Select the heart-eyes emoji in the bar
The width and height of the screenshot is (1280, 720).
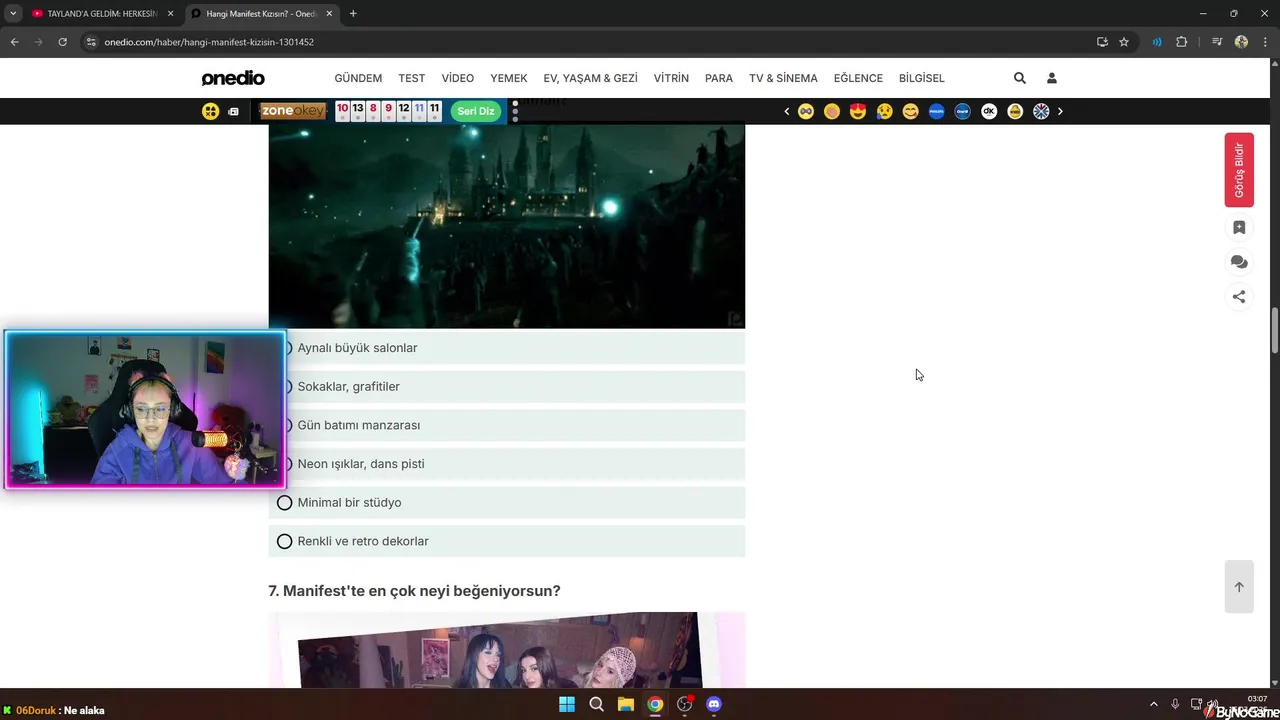coord(858,111)
